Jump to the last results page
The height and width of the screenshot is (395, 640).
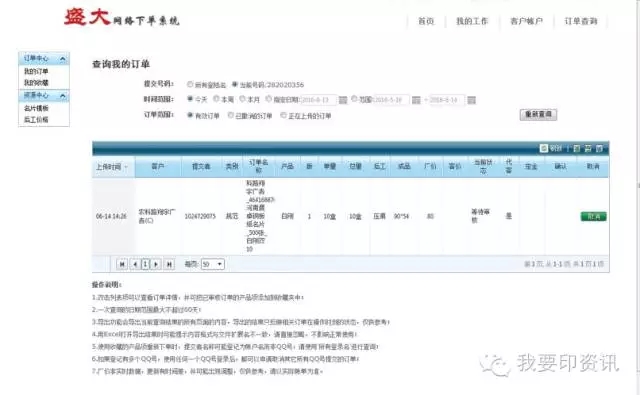point(169,264)
